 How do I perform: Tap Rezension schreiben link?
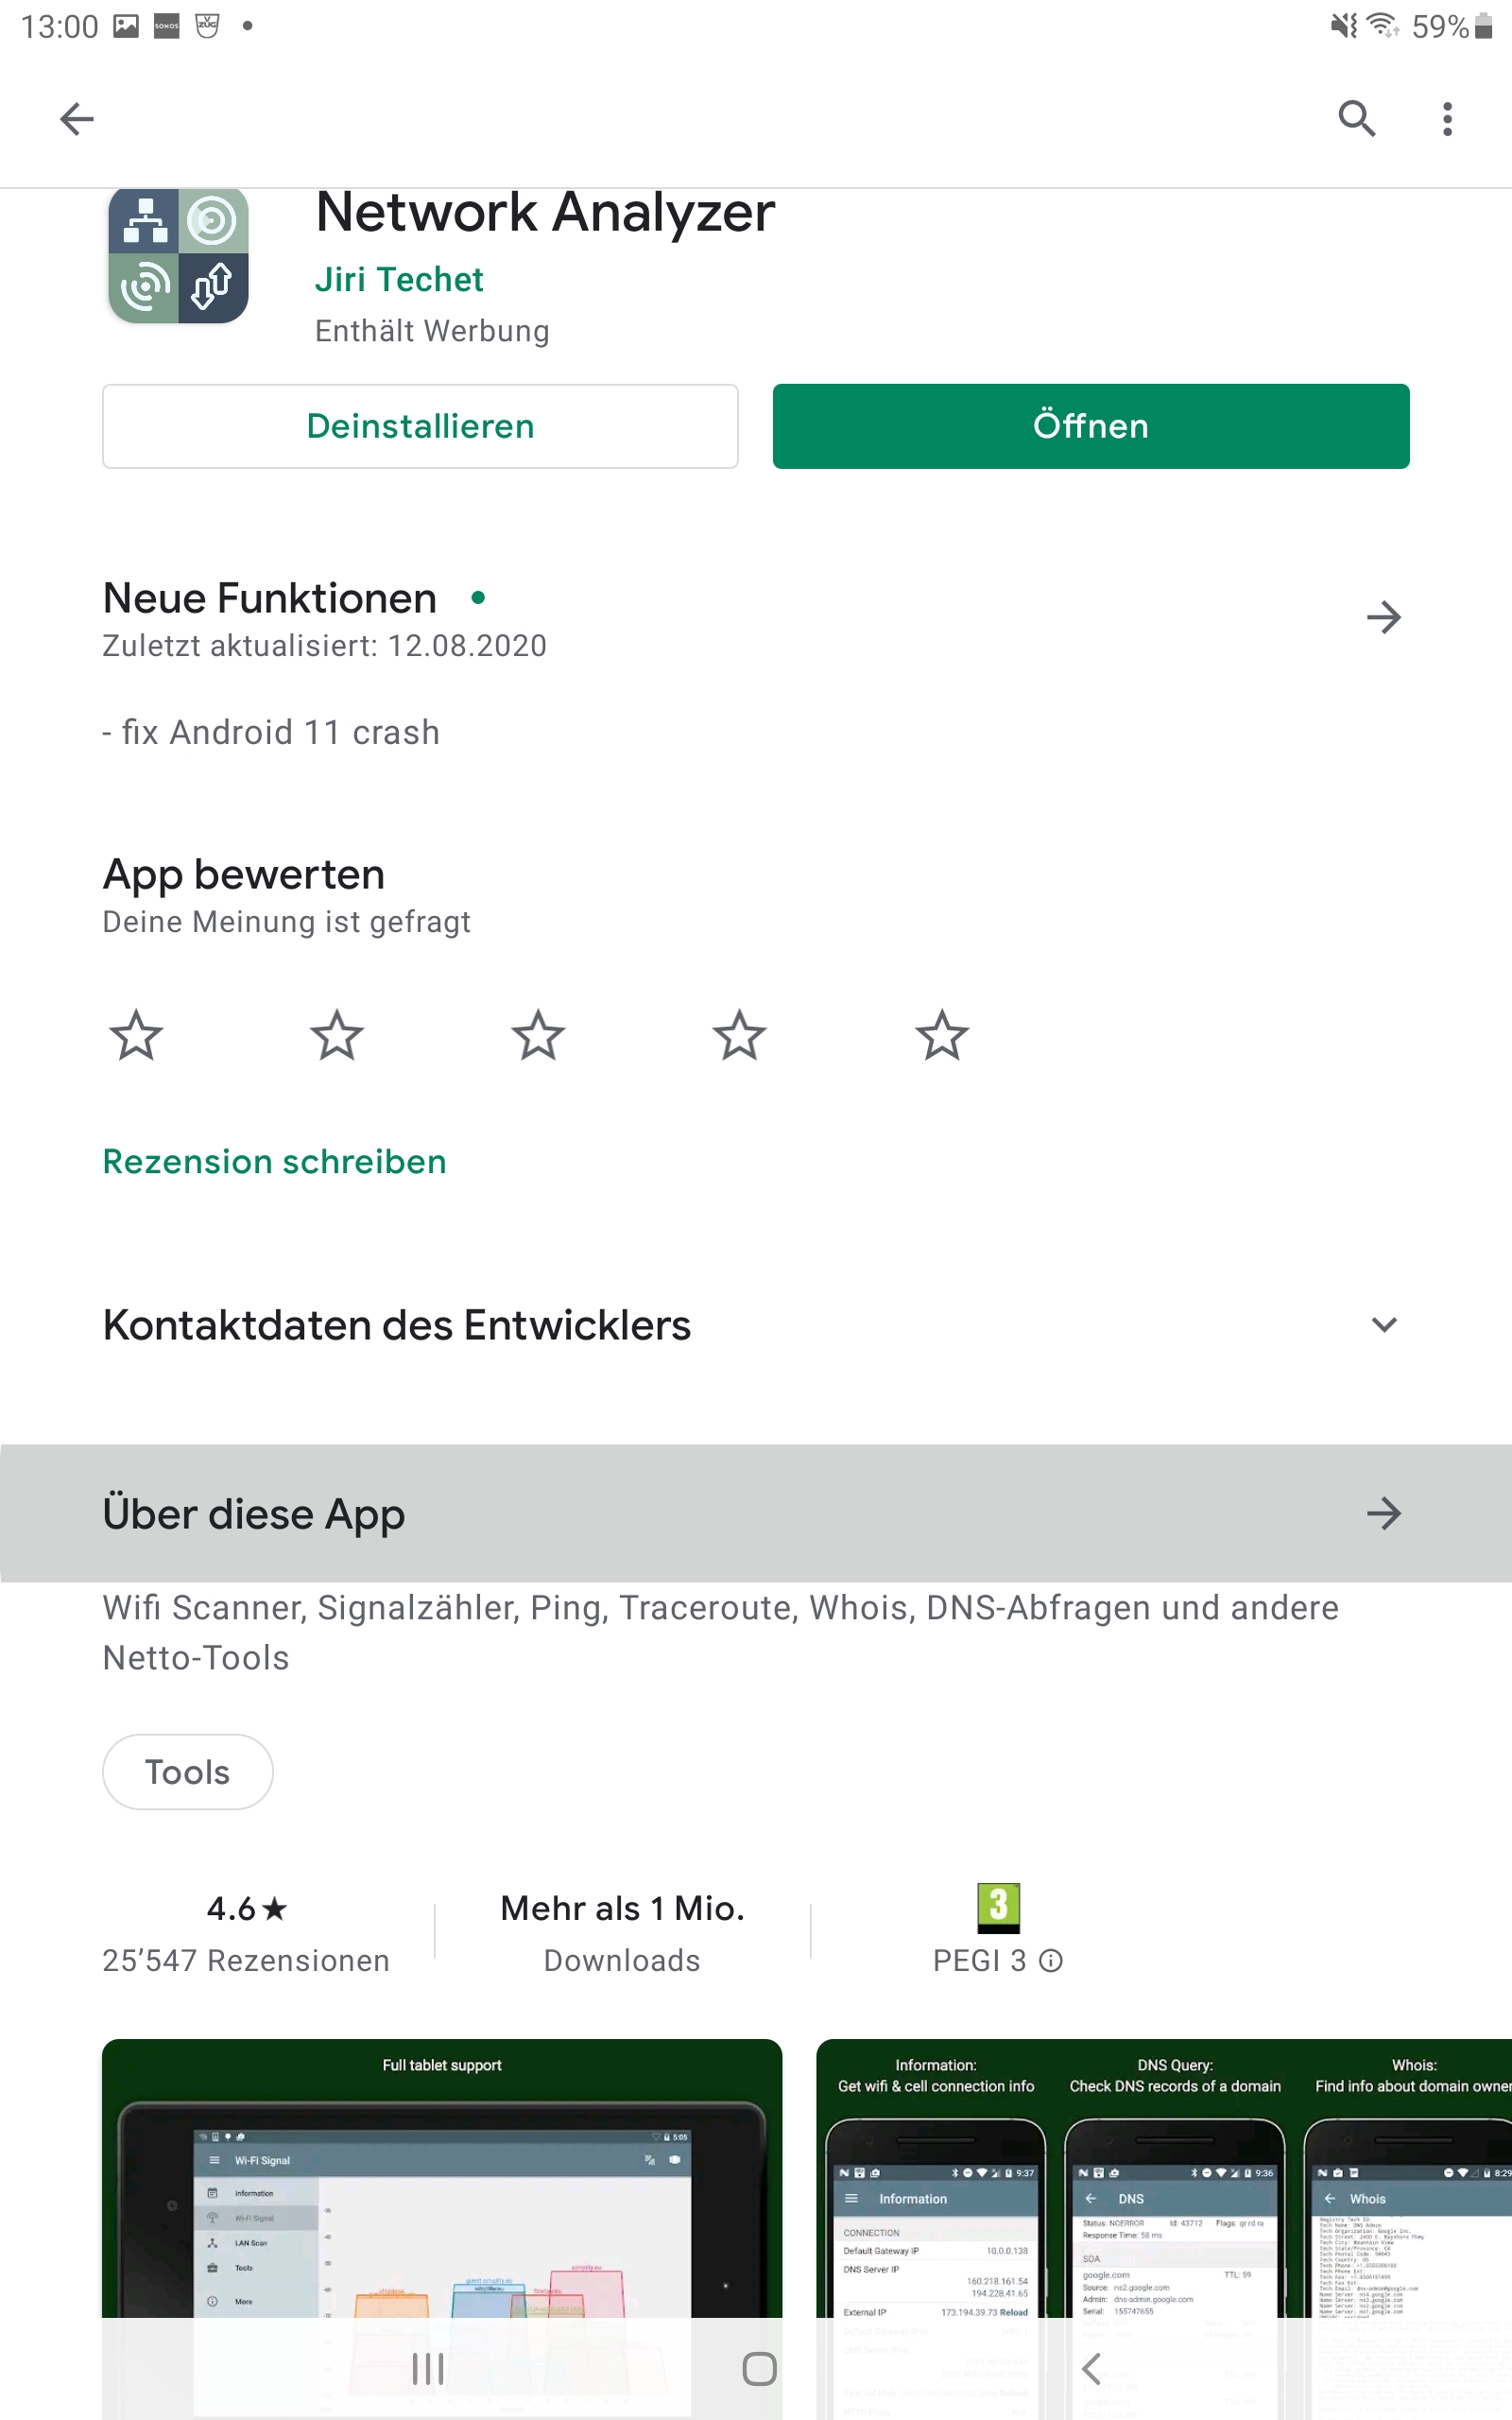click(x=274, y=1161)
